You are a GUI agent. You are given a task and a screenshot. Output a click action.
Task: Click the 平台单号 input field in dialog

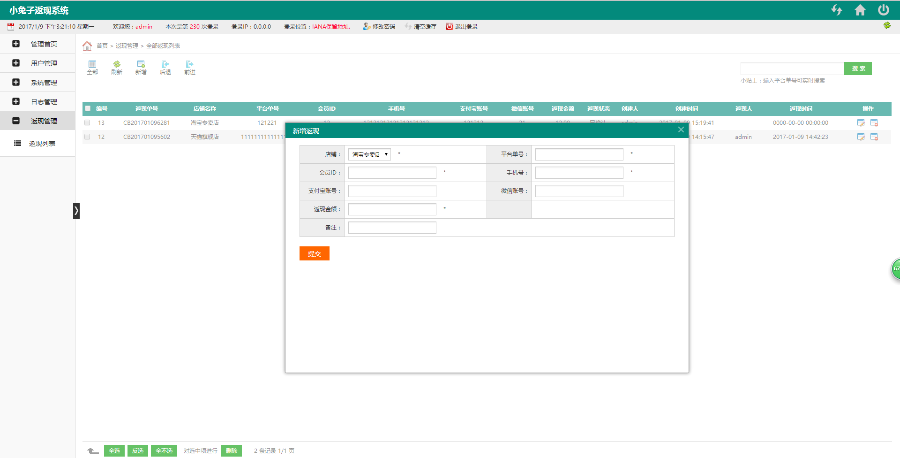click(579, 154)
